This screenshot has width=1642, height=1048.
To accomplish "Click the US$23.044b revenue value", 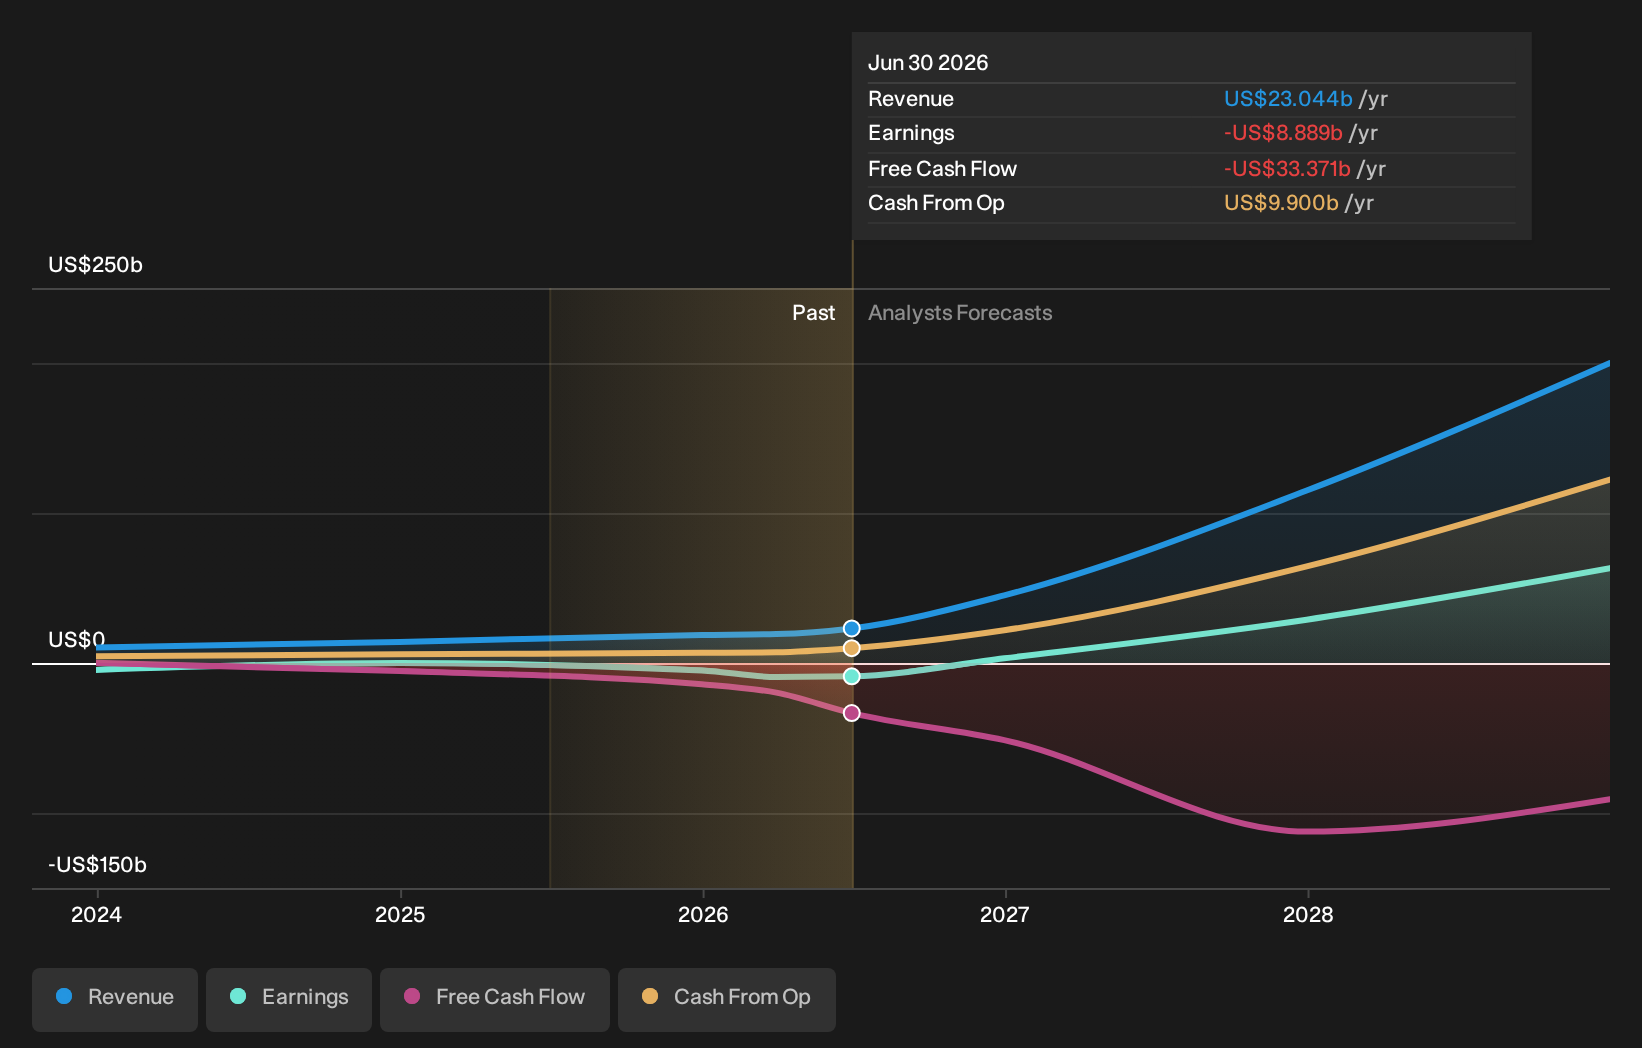I will tap(1288, 99).
